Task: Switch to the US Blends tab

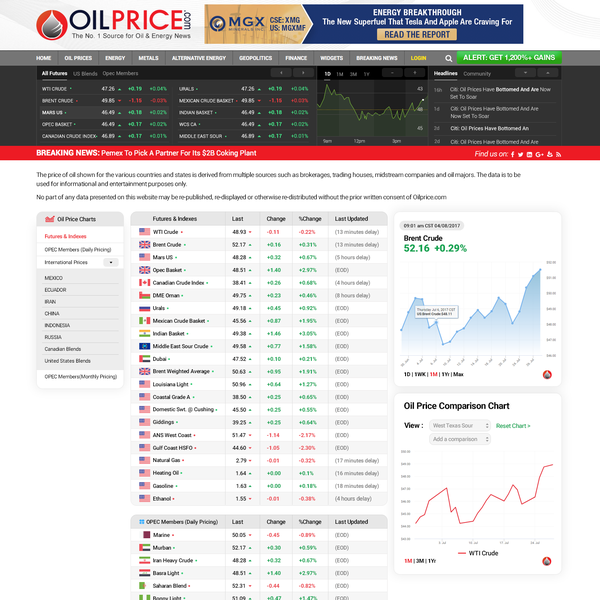Action: (x=85, y=73)
